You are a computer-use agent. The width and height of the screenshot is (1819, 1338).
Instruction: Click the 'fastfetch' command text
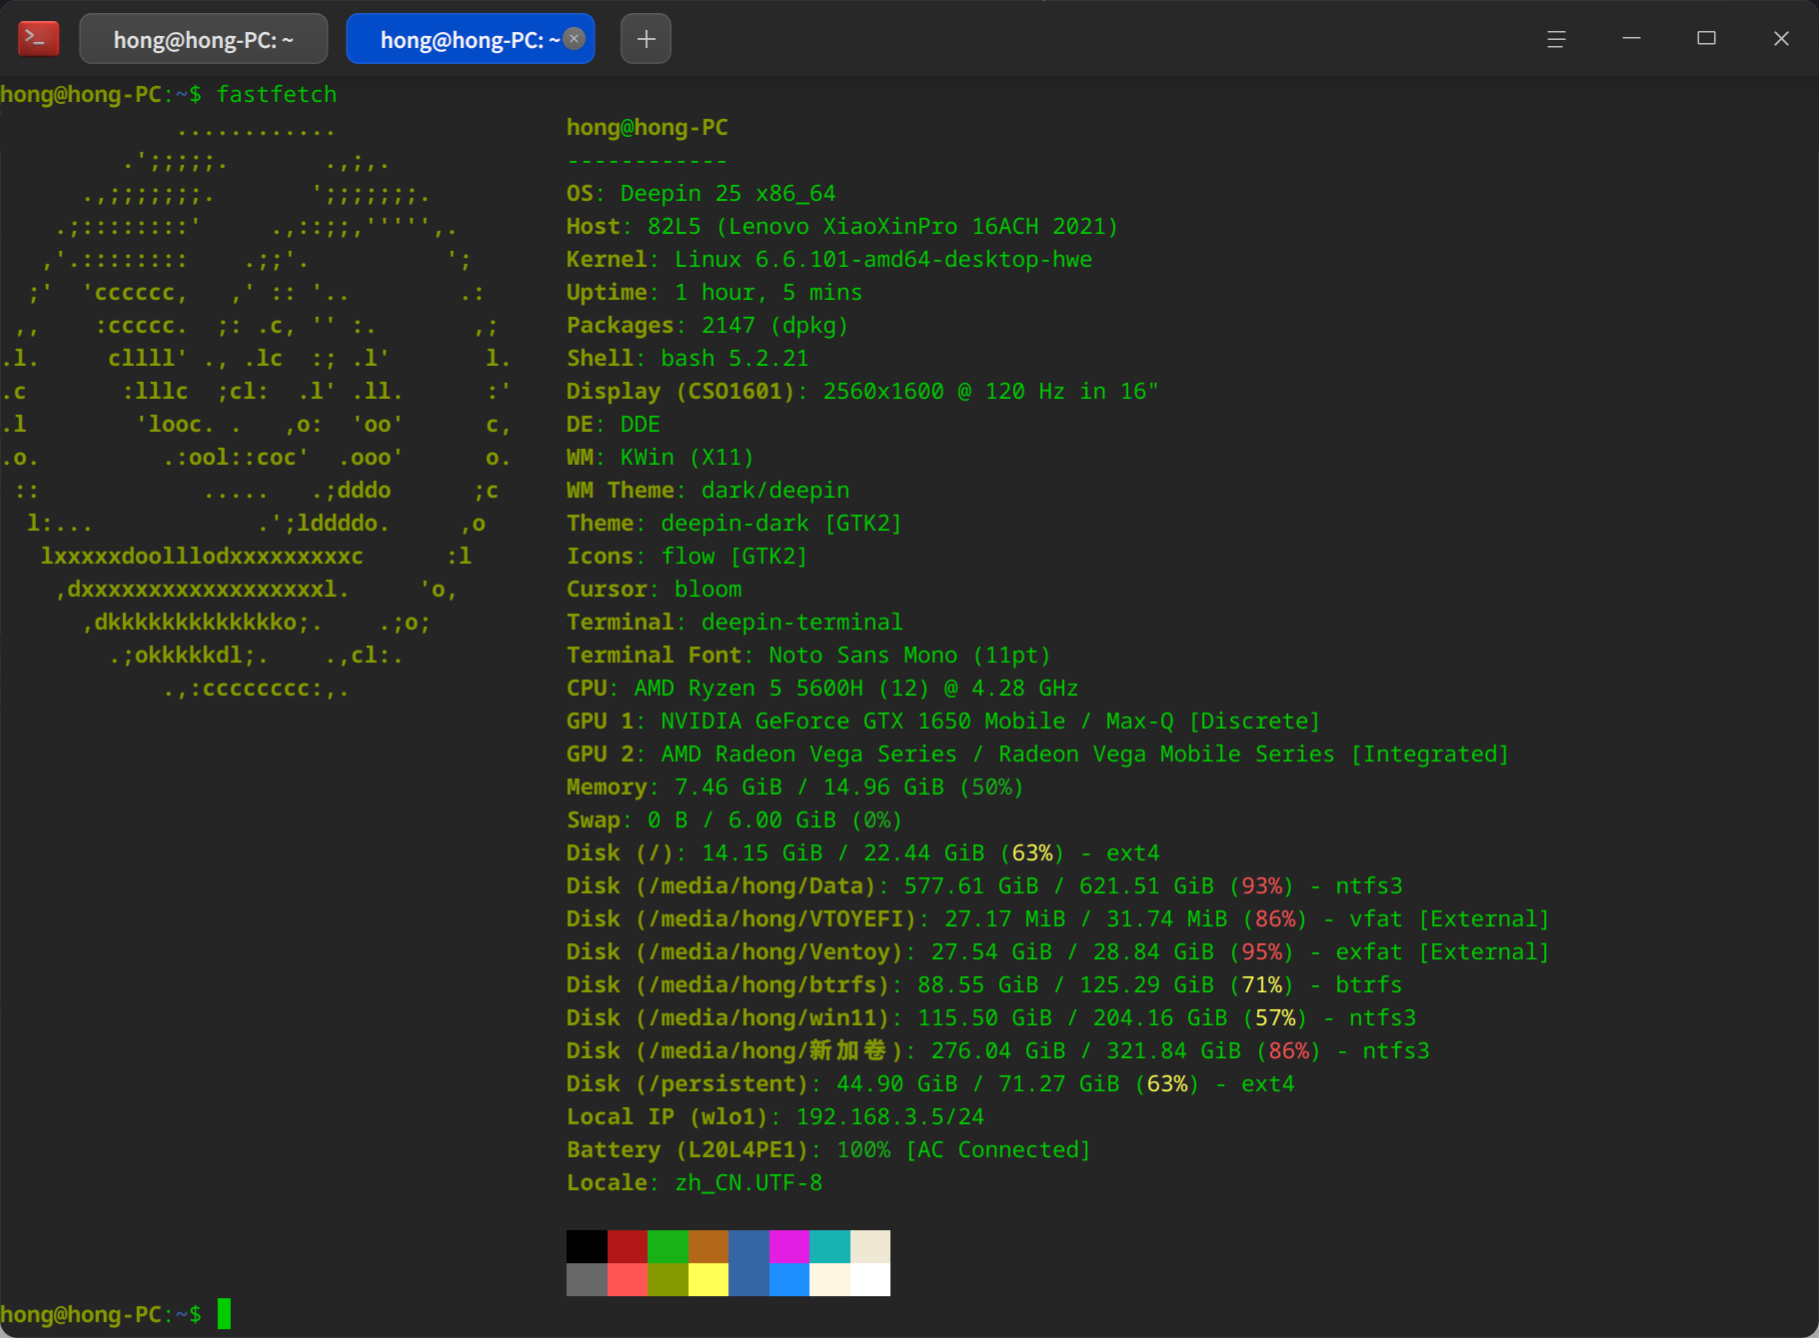[276, 94]
